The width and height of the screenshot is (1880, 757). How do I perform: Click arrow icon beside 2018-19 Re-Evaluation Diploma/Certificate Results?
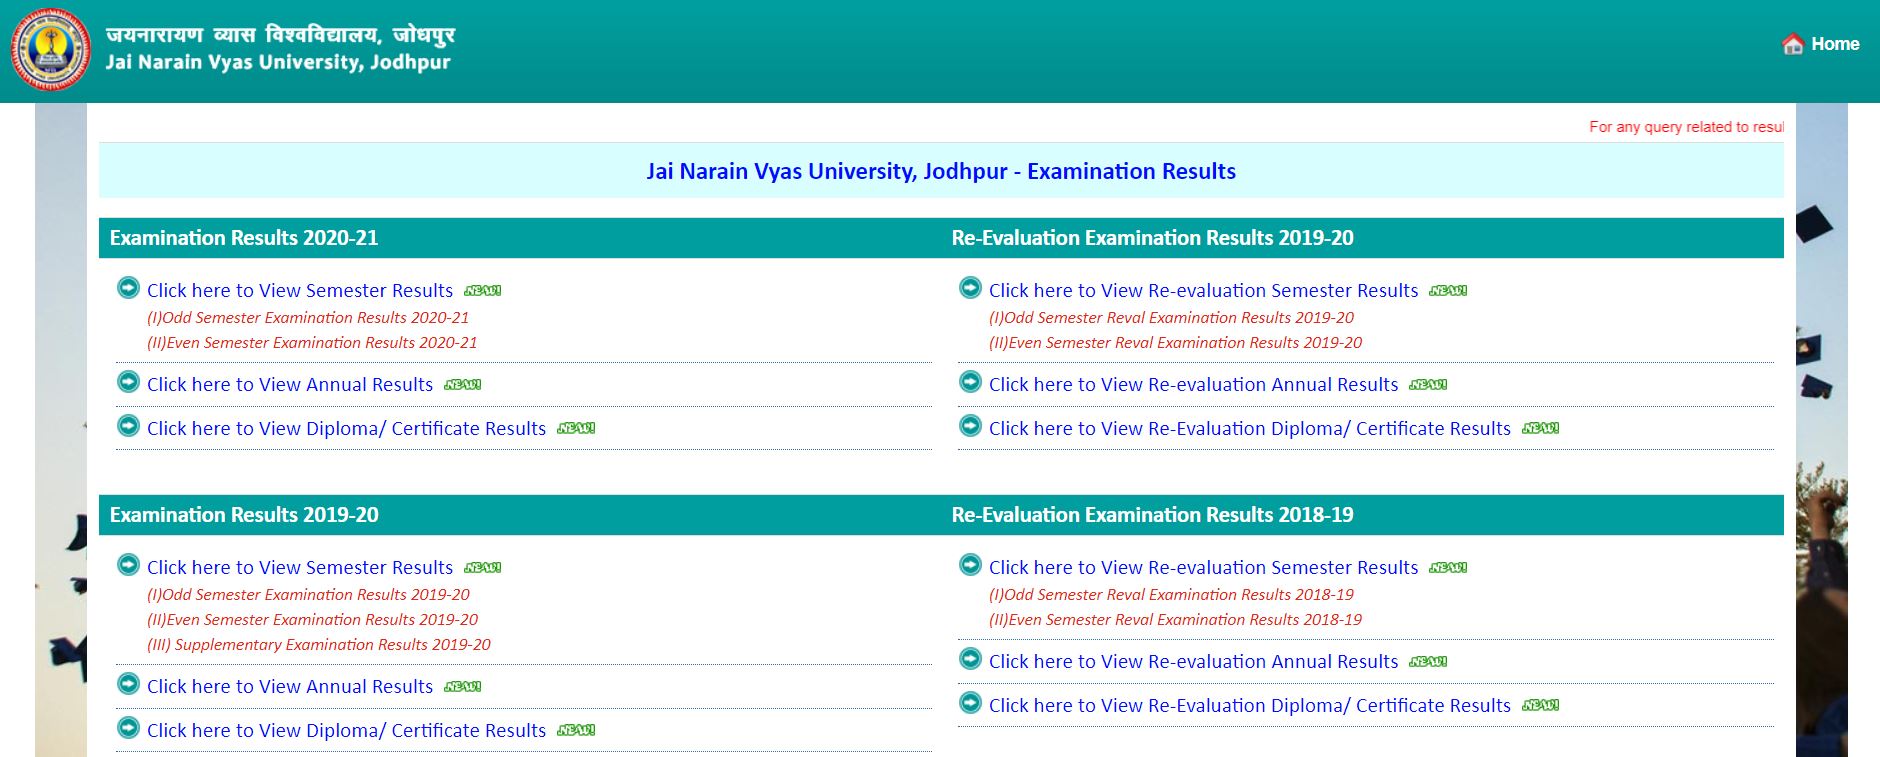[970, 703]
